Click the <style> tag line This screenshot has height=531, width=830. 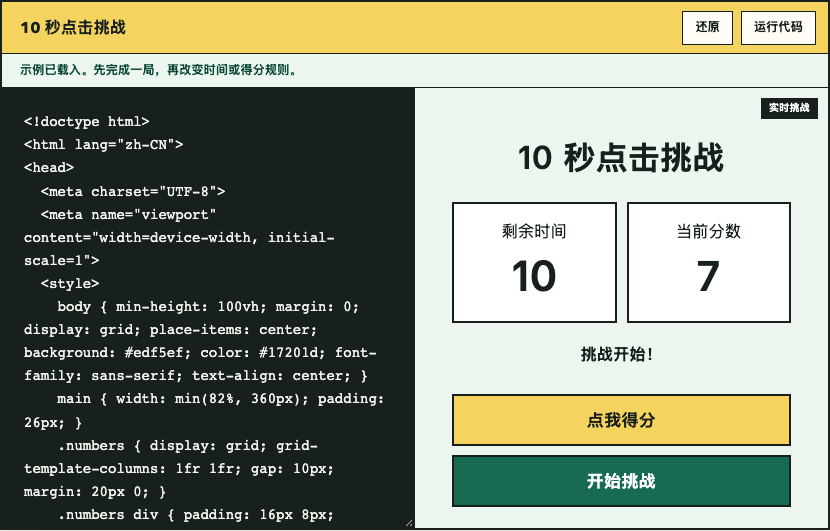click(x=70, y=284)
